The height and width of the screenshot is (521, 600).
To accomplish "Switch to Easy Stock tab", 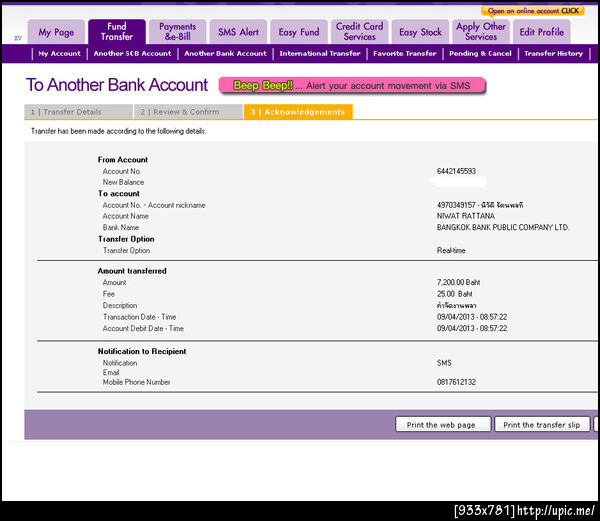I will pyautogui.click(x=421, y=32).
